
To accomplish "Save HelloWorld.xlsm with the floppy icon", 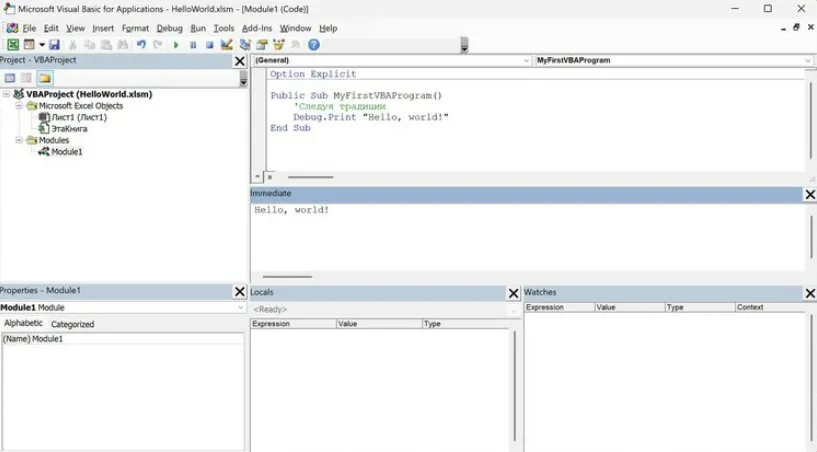I will click(54, 45).
